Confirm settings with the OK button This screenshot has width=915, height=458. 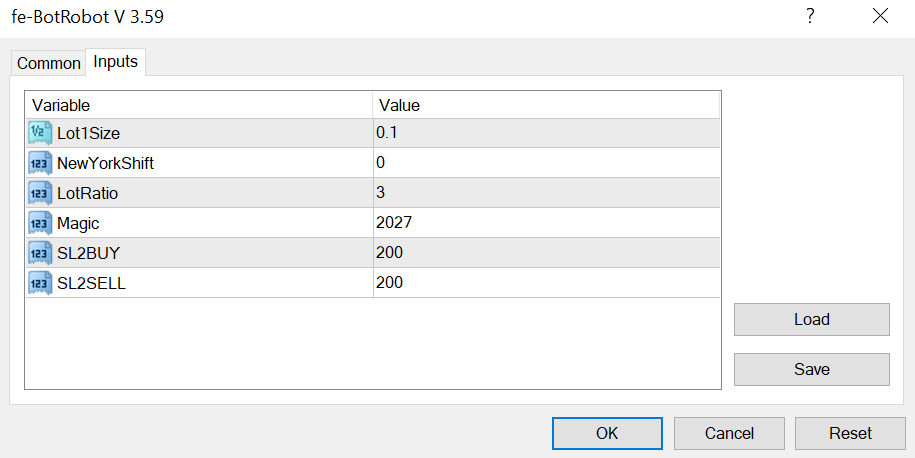[607, 433]
